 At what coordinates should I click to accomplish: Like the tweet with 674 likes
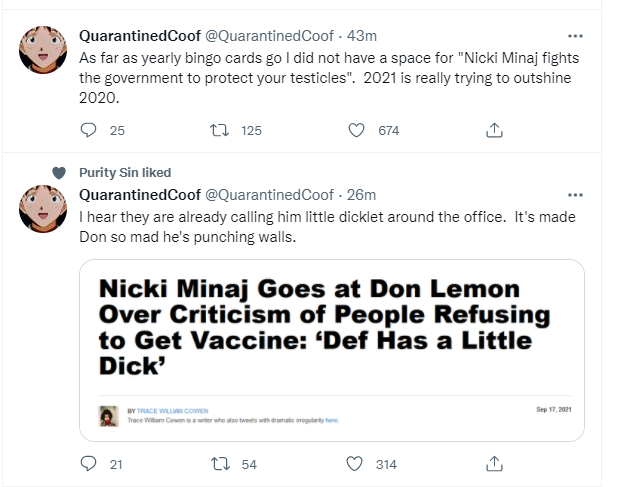[357, 130]
